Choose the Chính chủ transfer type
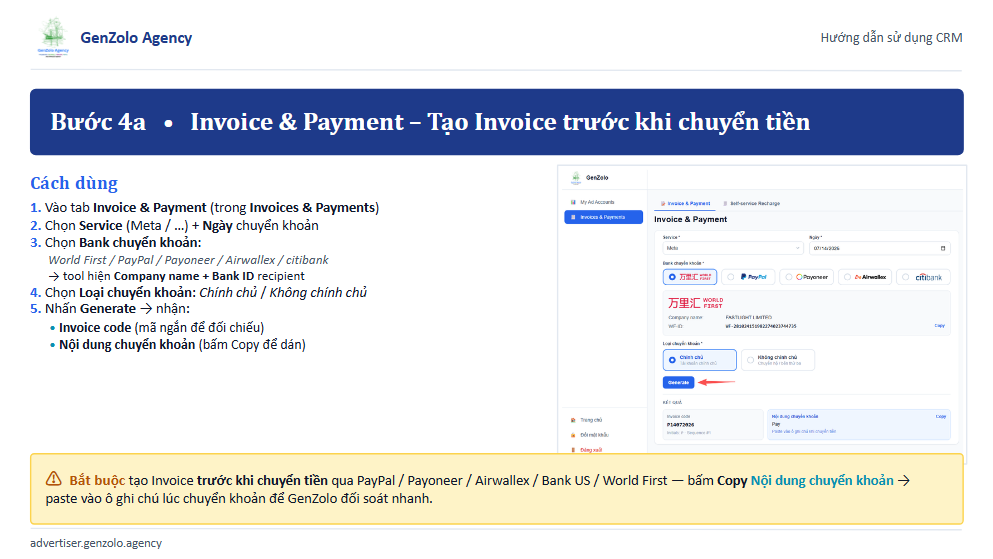The width and height of the screenshot is (993, 559). [700, 360]
